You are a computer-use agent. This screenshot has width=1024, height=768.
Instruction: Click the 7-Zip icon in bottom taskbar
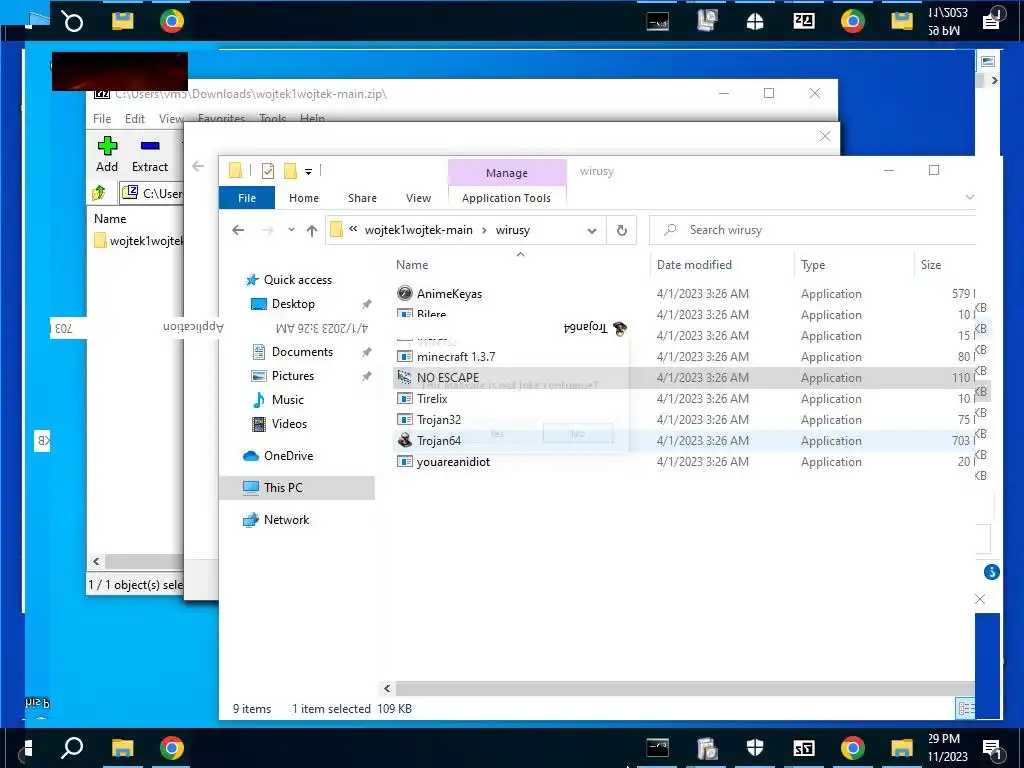[804, 748]
